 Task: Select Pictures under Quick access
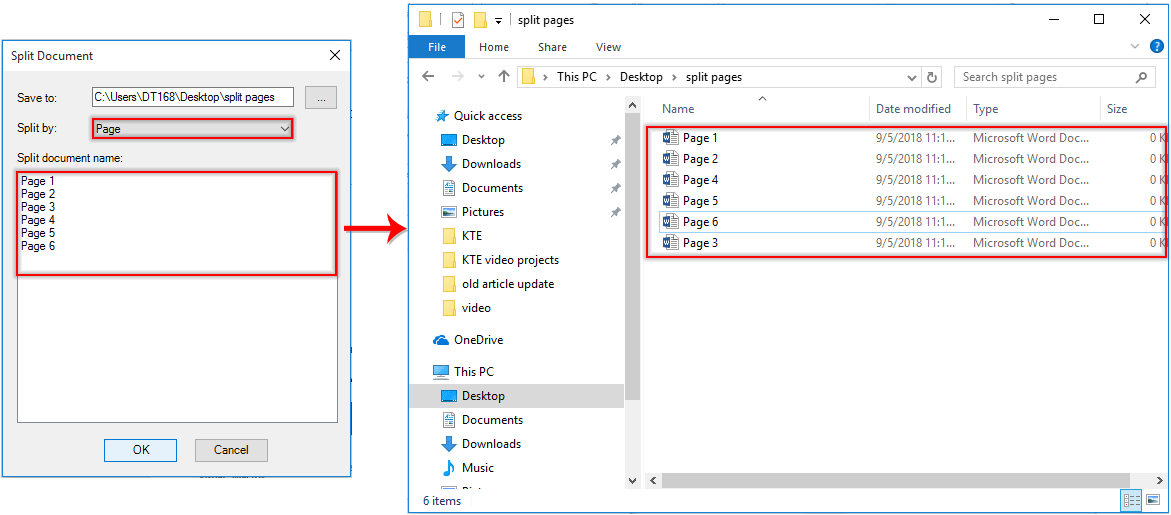(x=482, y=211)
